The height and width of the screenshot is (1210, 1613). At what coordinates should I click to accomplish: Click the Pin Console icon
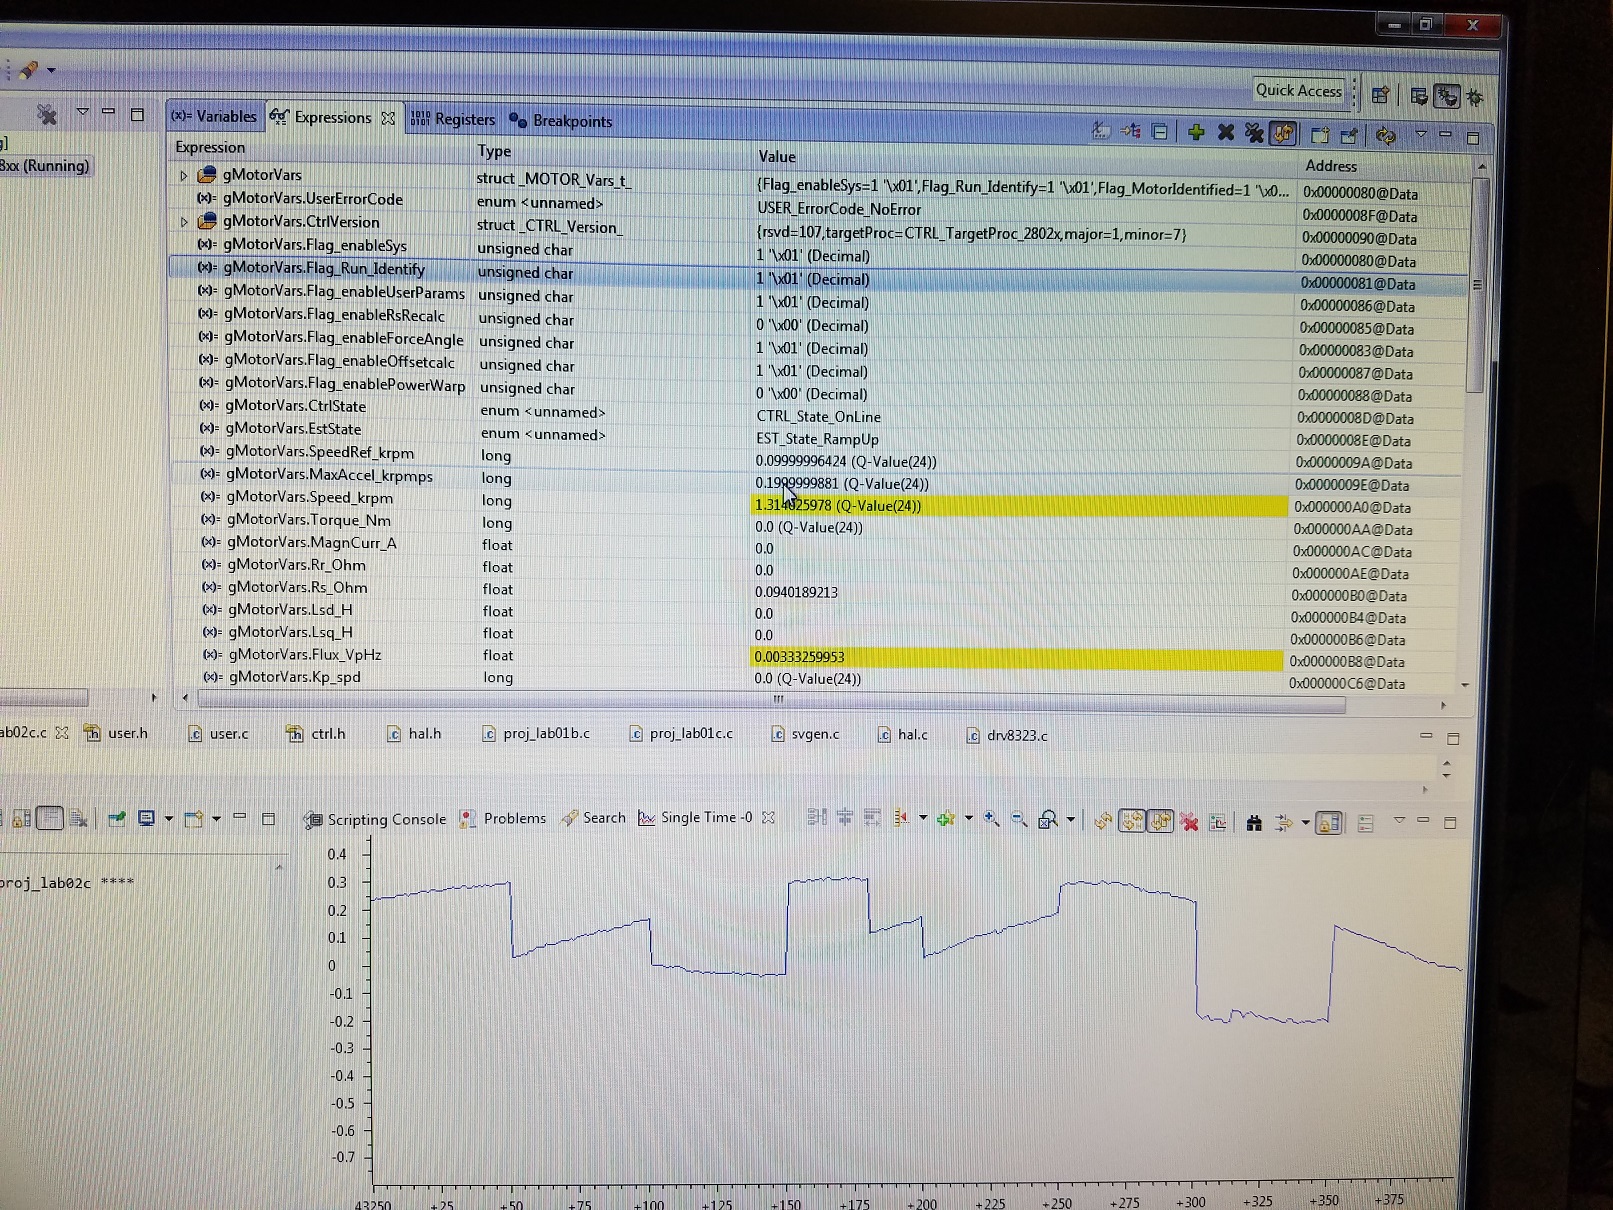(116, 819)
